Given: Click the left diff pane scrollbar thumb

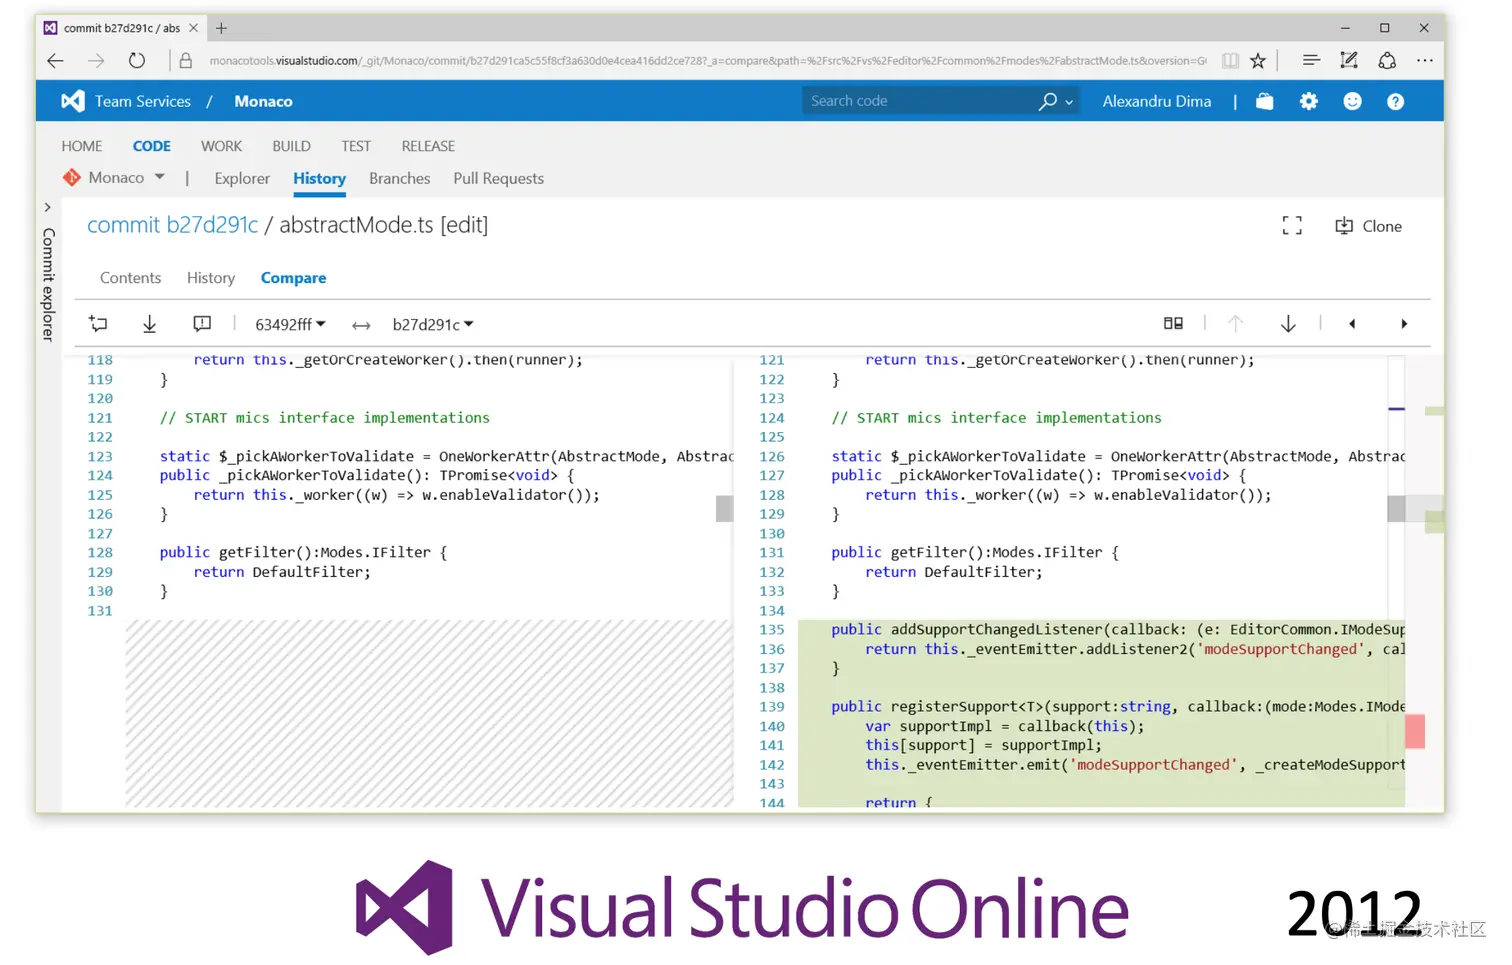Looking at the screenshot, I should click(x=724, y=508).
